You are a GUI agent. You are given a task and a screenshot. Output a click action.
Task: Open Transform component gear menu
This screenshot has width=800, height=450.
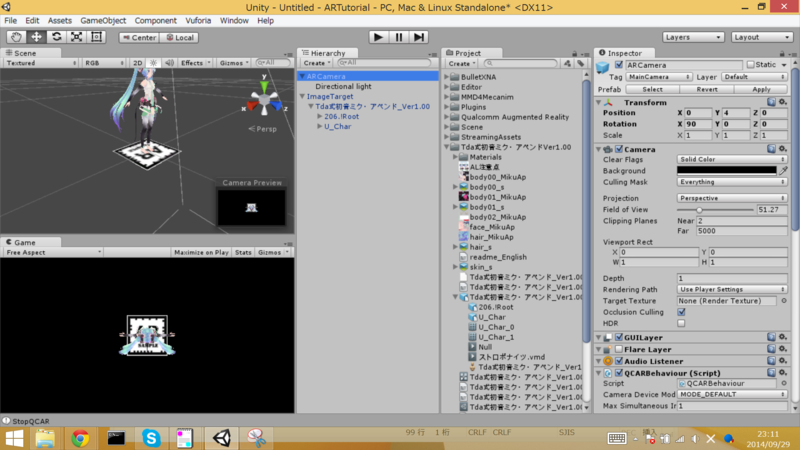(x=783, y=102)
